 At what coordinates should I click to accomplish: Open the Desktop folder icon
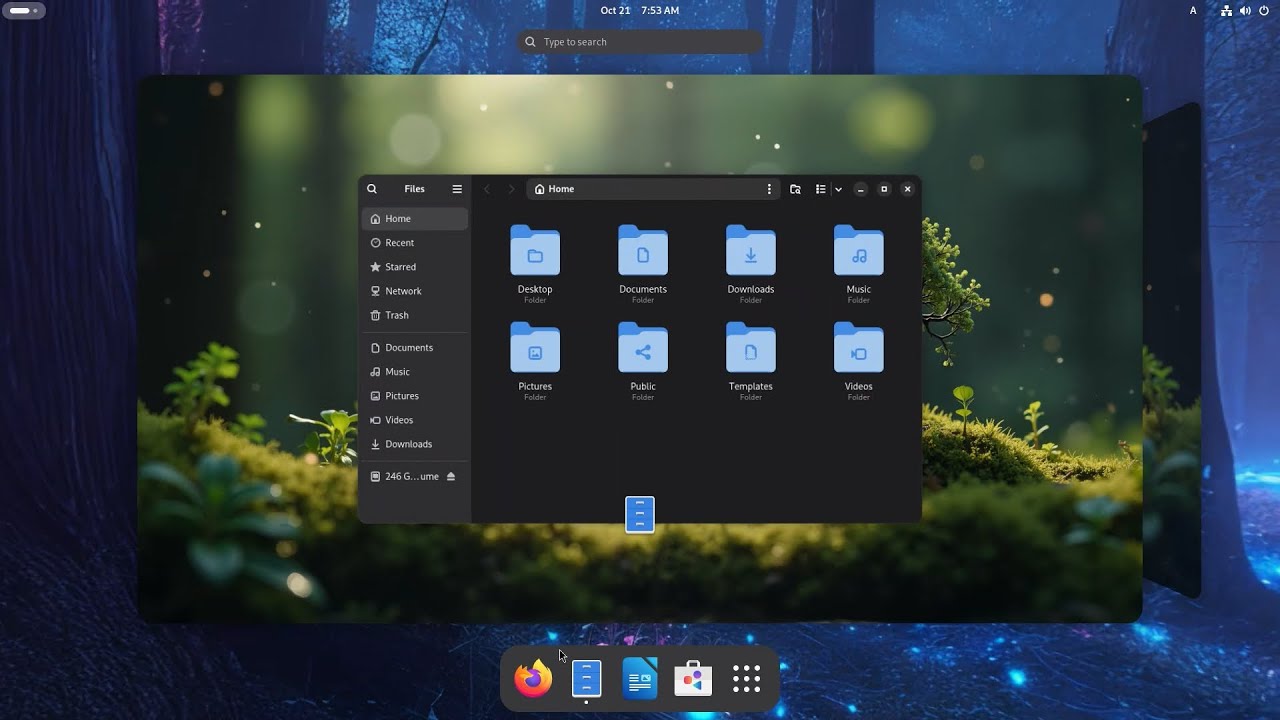[535, 250]
